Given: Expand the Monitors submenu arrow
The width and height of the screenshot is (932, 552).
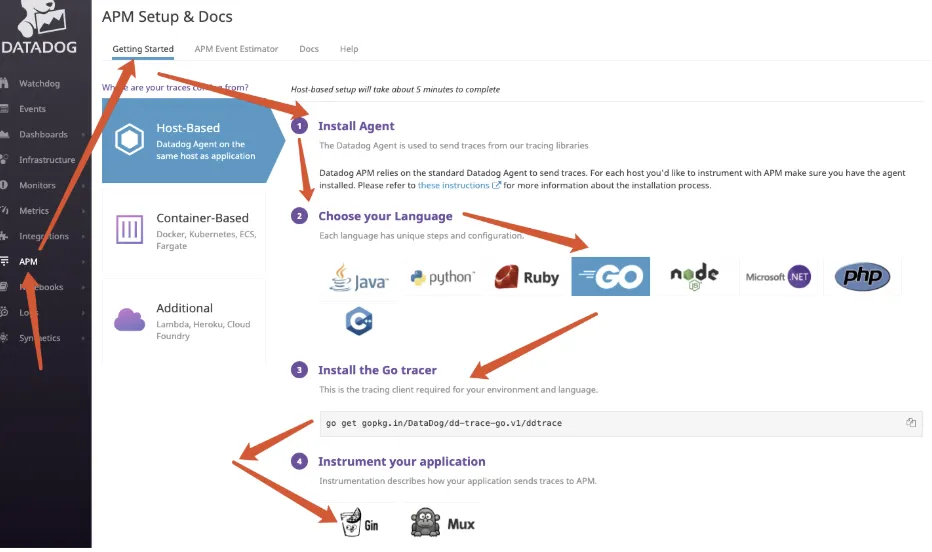Looking at the screenshot, I should click(83, 185).
